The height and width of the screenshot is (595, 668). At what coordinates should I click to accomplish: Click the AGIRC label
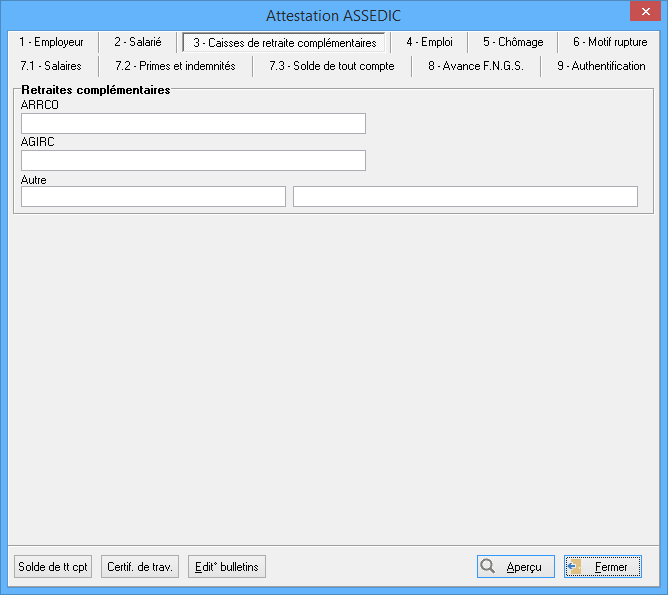(x=37, y=142)
